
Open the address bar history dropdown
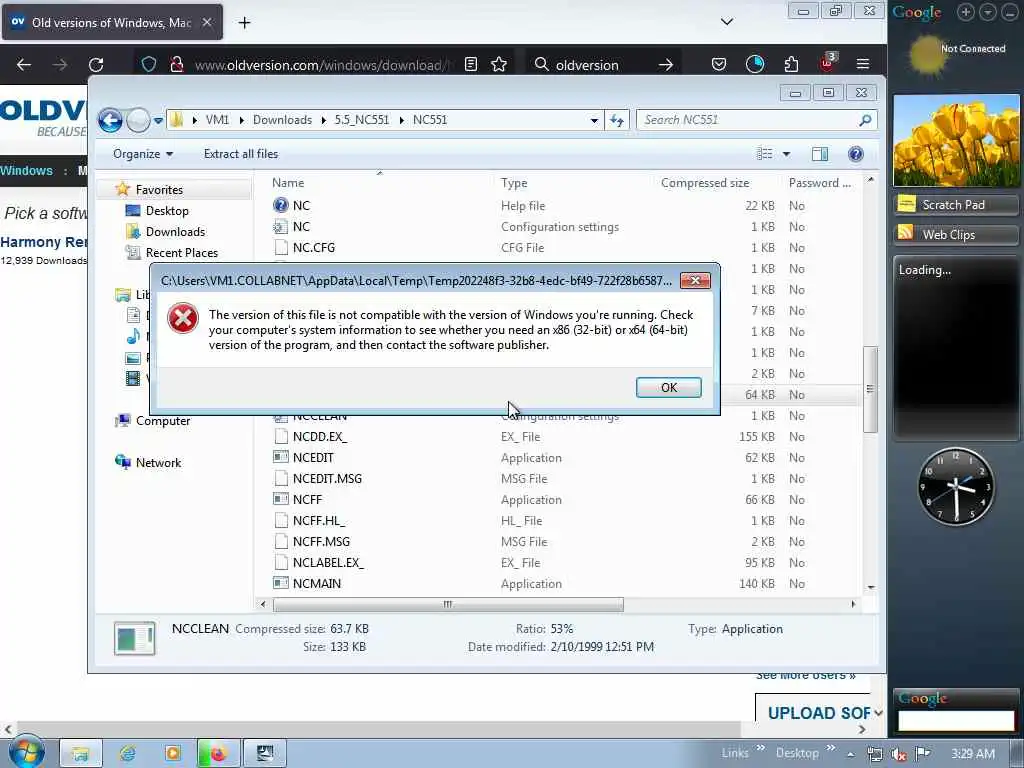[x=594, y=120]
